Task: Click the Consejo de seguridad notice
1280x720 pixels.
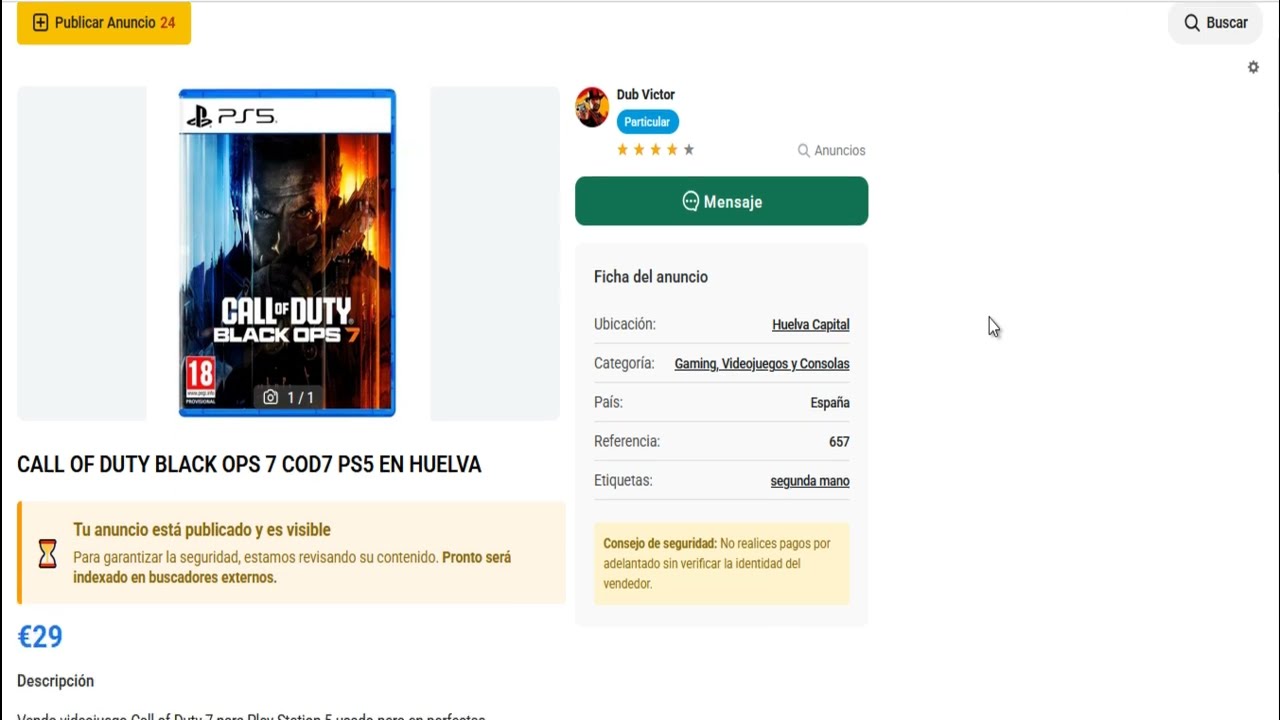Action: pos(722,563)
